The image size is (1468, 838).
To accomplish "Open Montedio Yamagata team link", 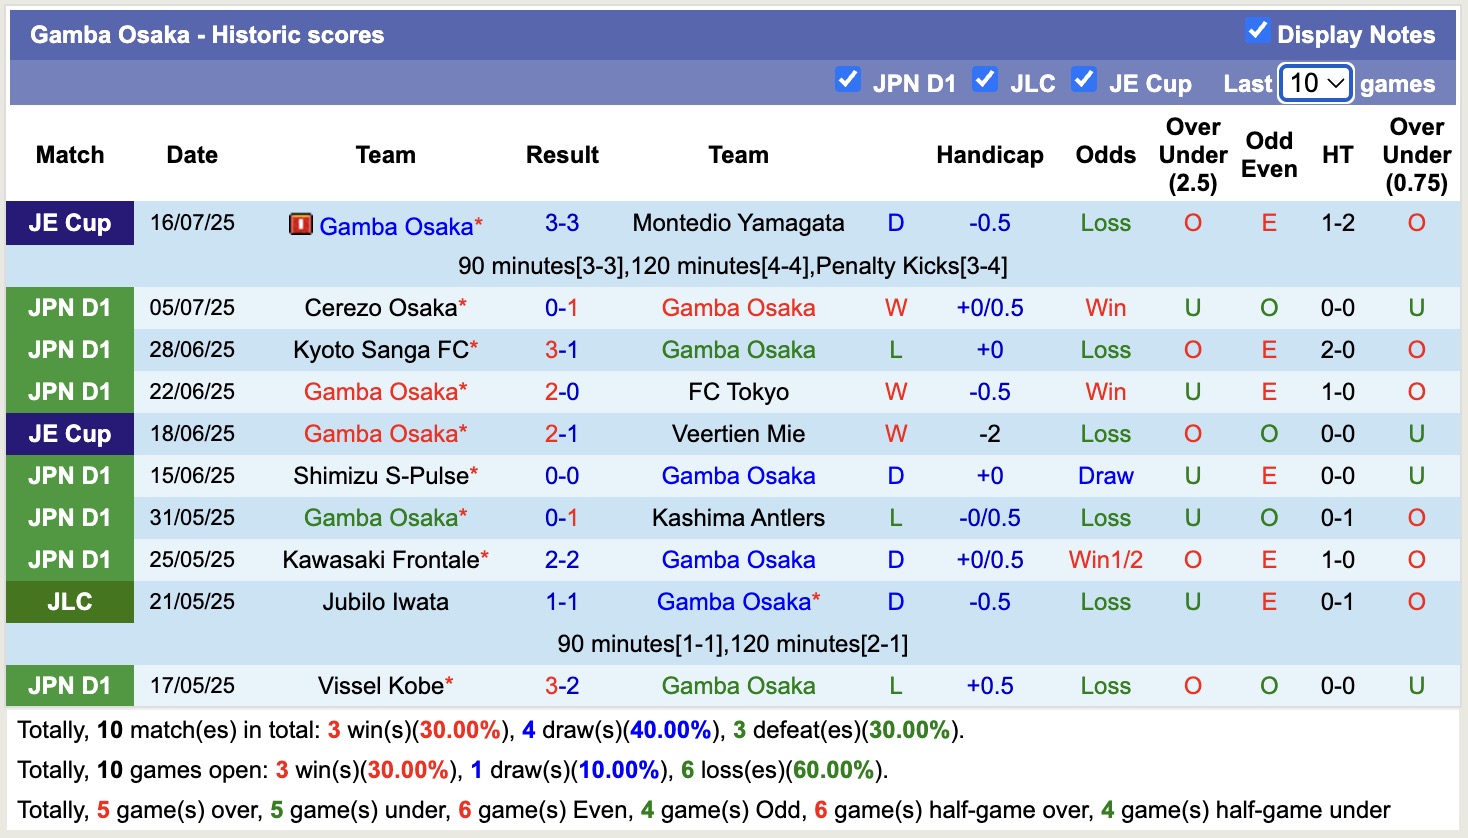I will [x=738, y=223].
